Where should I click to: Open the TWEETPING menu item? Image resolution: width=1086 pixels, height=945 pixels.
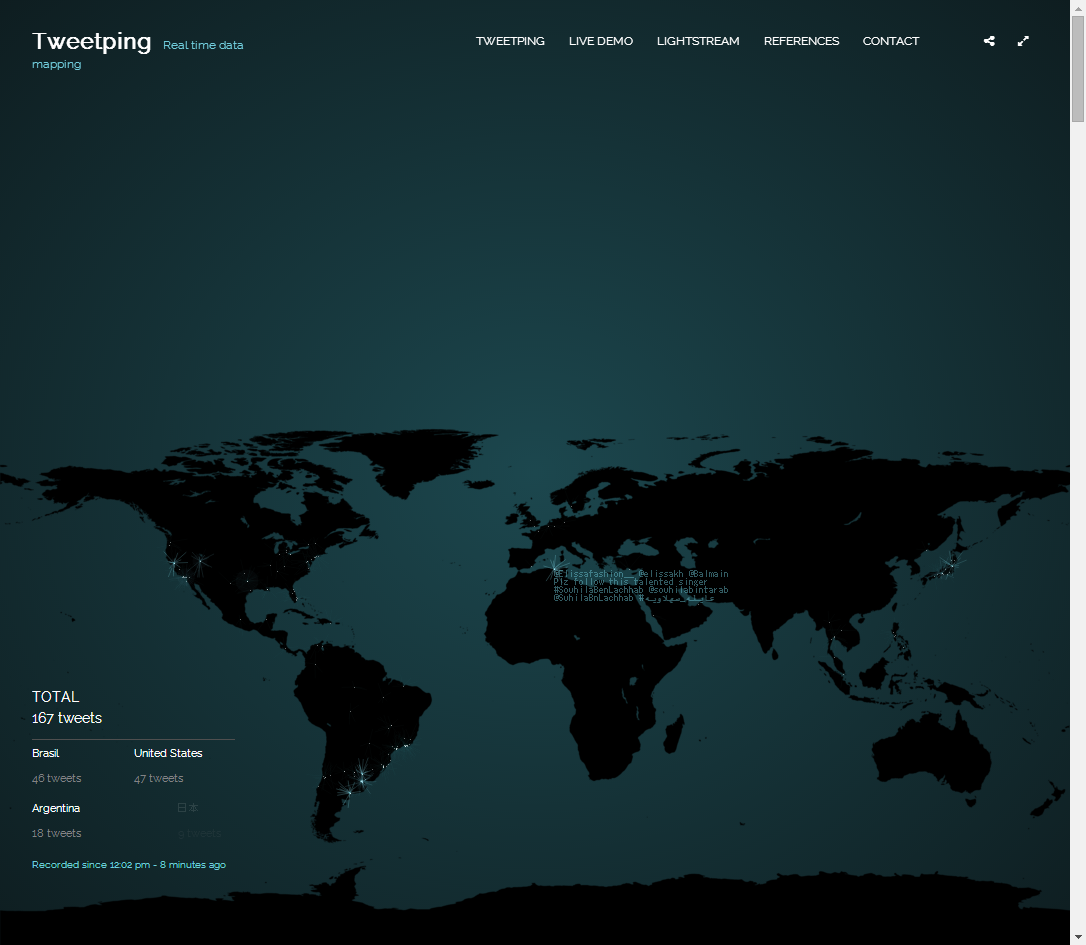510,42
